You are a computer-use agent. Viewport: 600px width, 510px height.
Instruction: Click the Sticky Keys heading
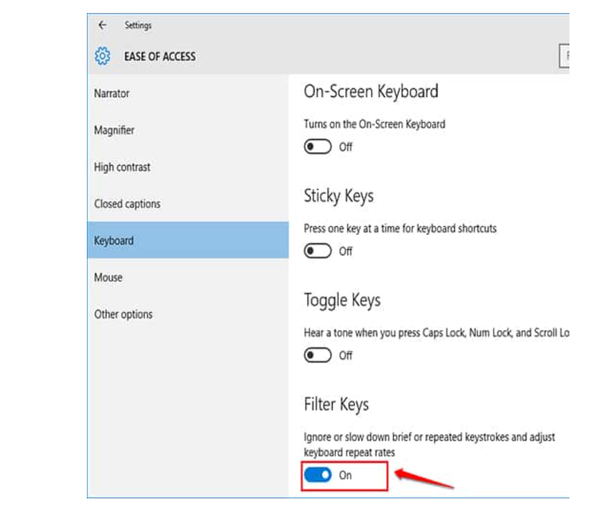pos(339,196)
